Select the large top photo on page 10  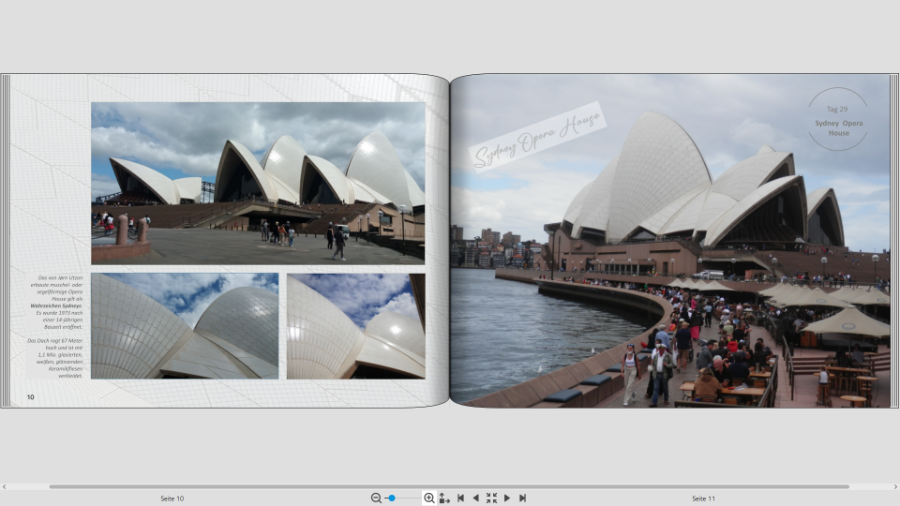click(x=258, y=183)
